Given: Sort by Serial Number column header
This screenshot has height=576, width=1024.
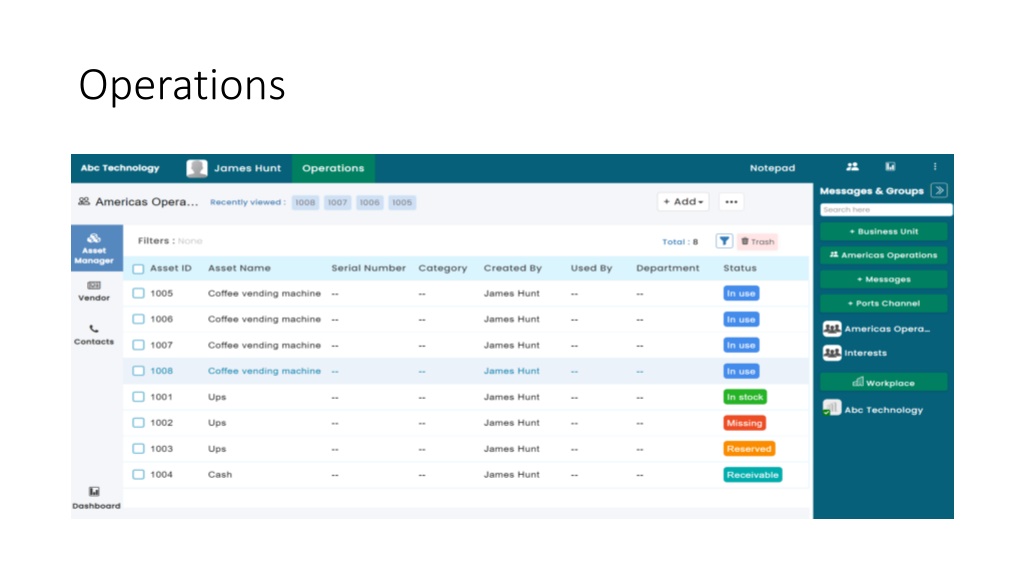Looking at the screenshot, I should [x=368, y=268].
